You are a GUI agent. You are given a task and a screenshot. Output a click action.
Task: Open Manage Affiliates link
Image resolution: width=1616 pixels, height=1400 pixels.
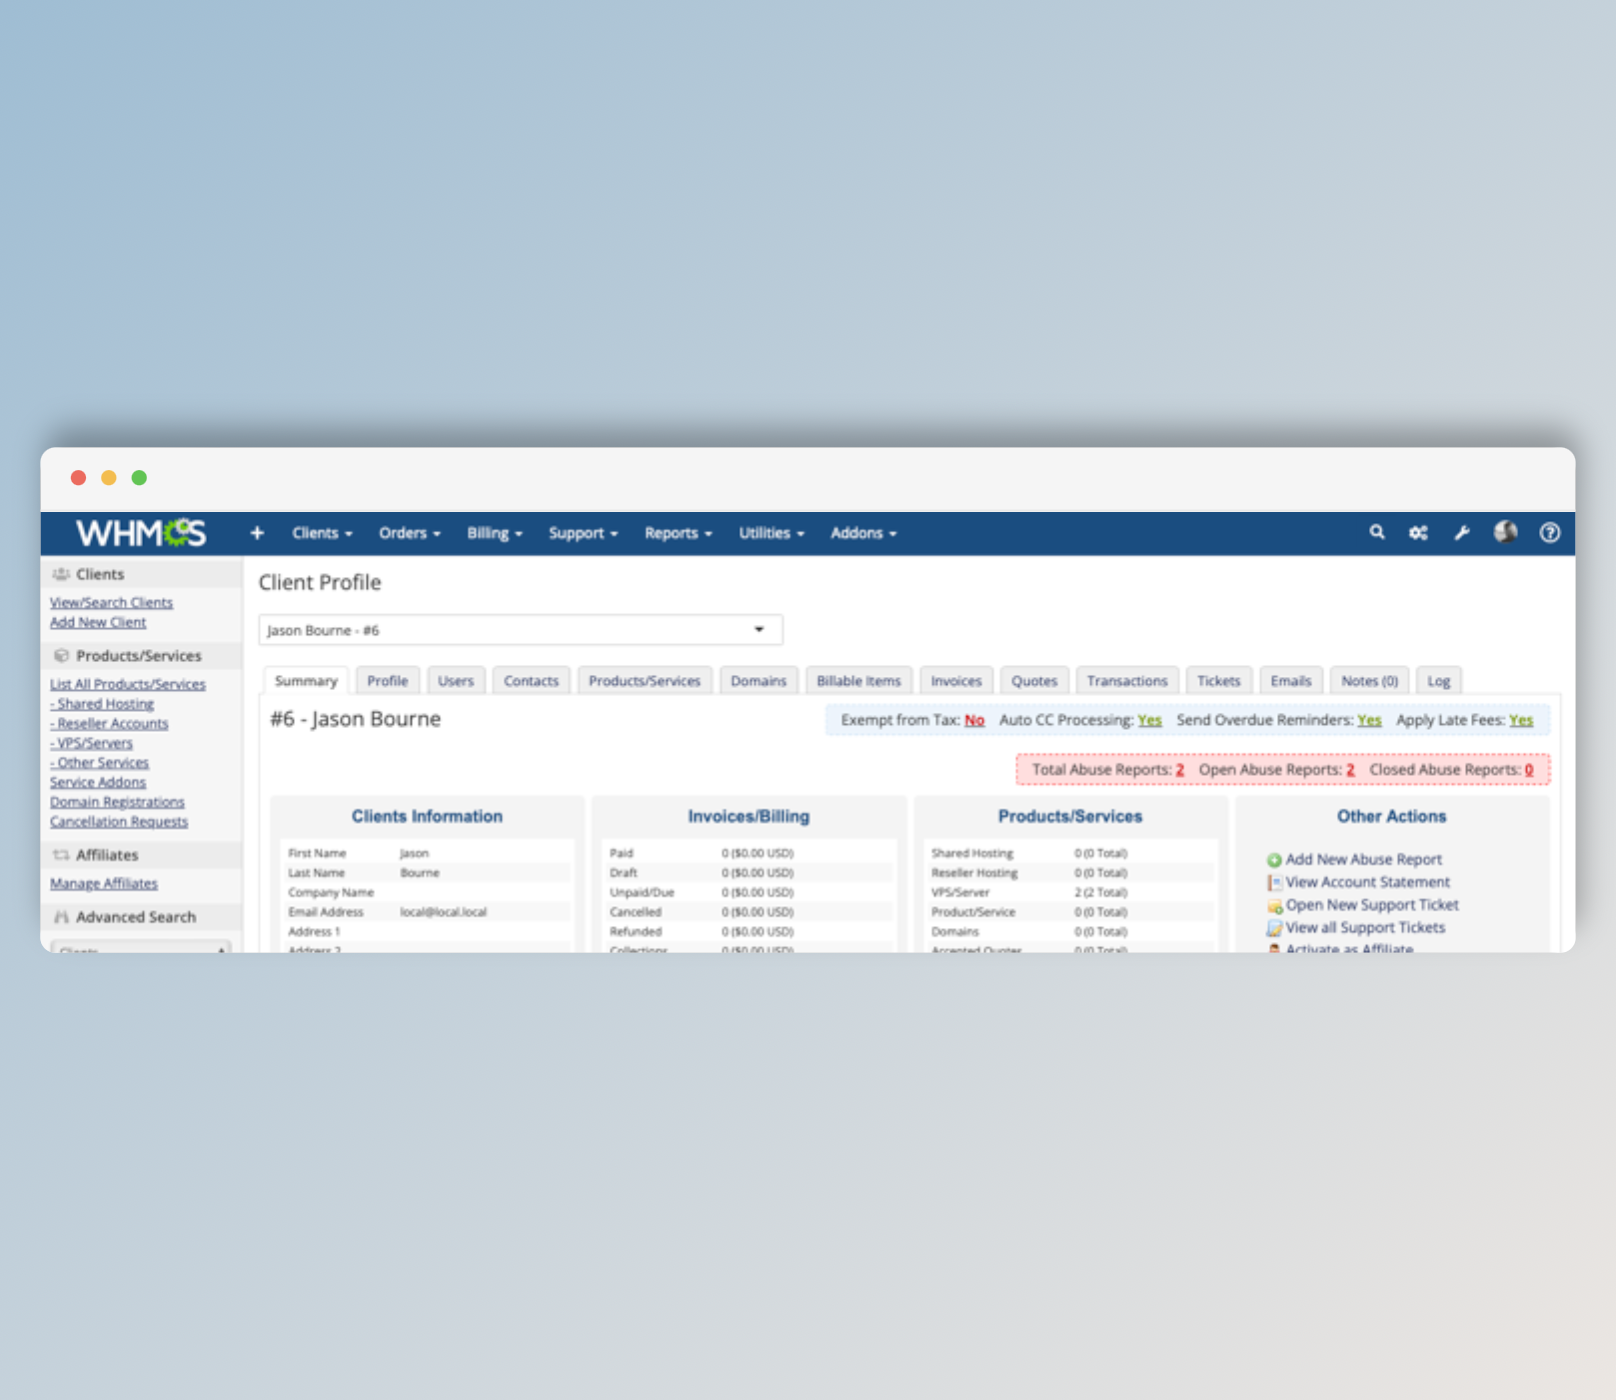pyautogui.click(x=104, y=884)
